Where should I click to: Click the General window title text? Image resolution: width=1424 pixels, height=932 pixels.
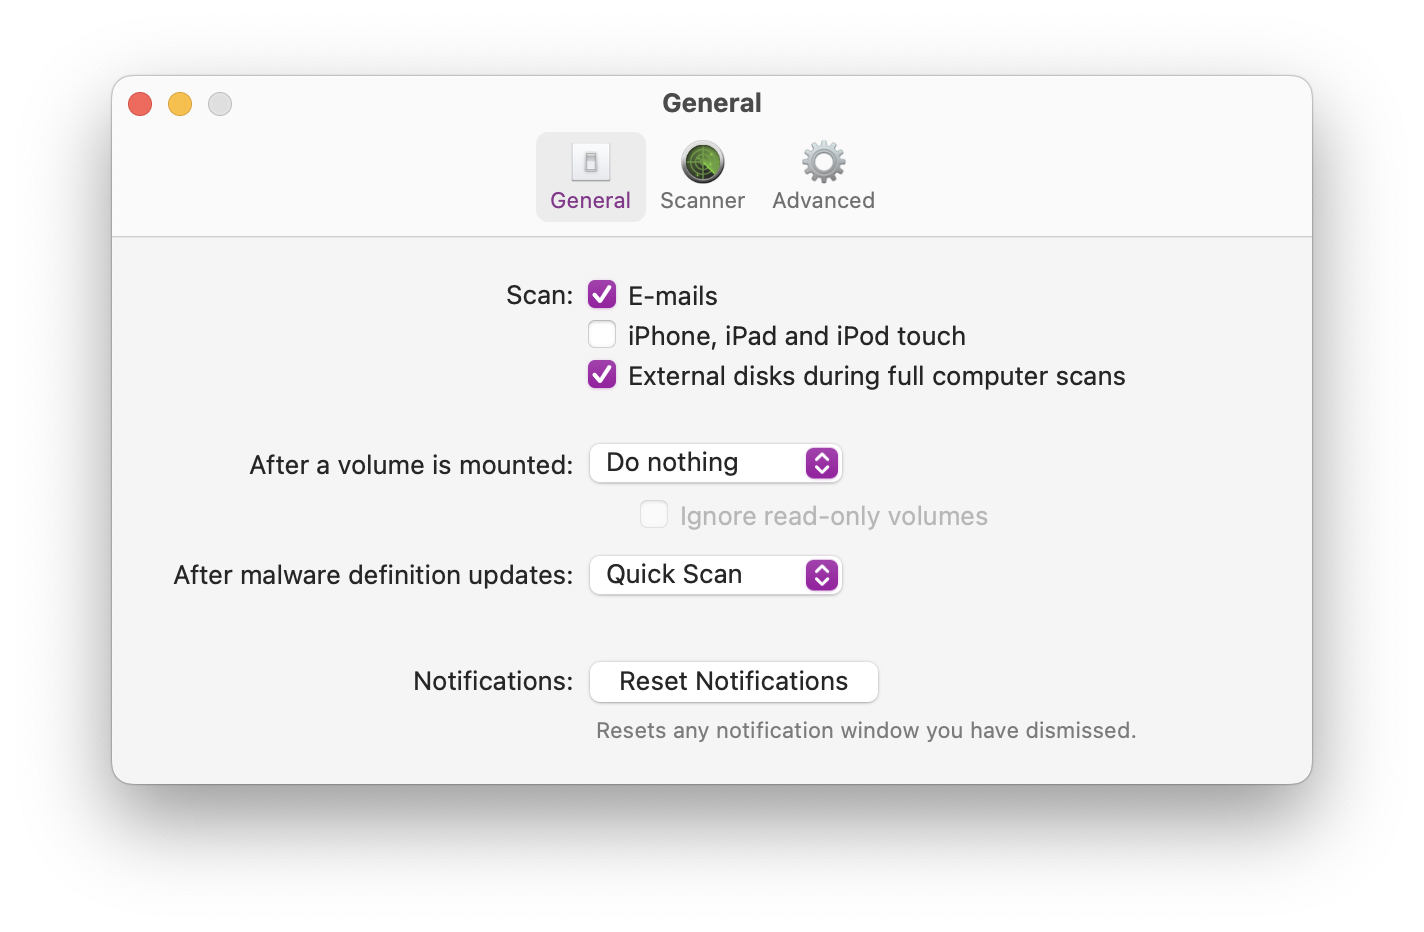point(712,103)
